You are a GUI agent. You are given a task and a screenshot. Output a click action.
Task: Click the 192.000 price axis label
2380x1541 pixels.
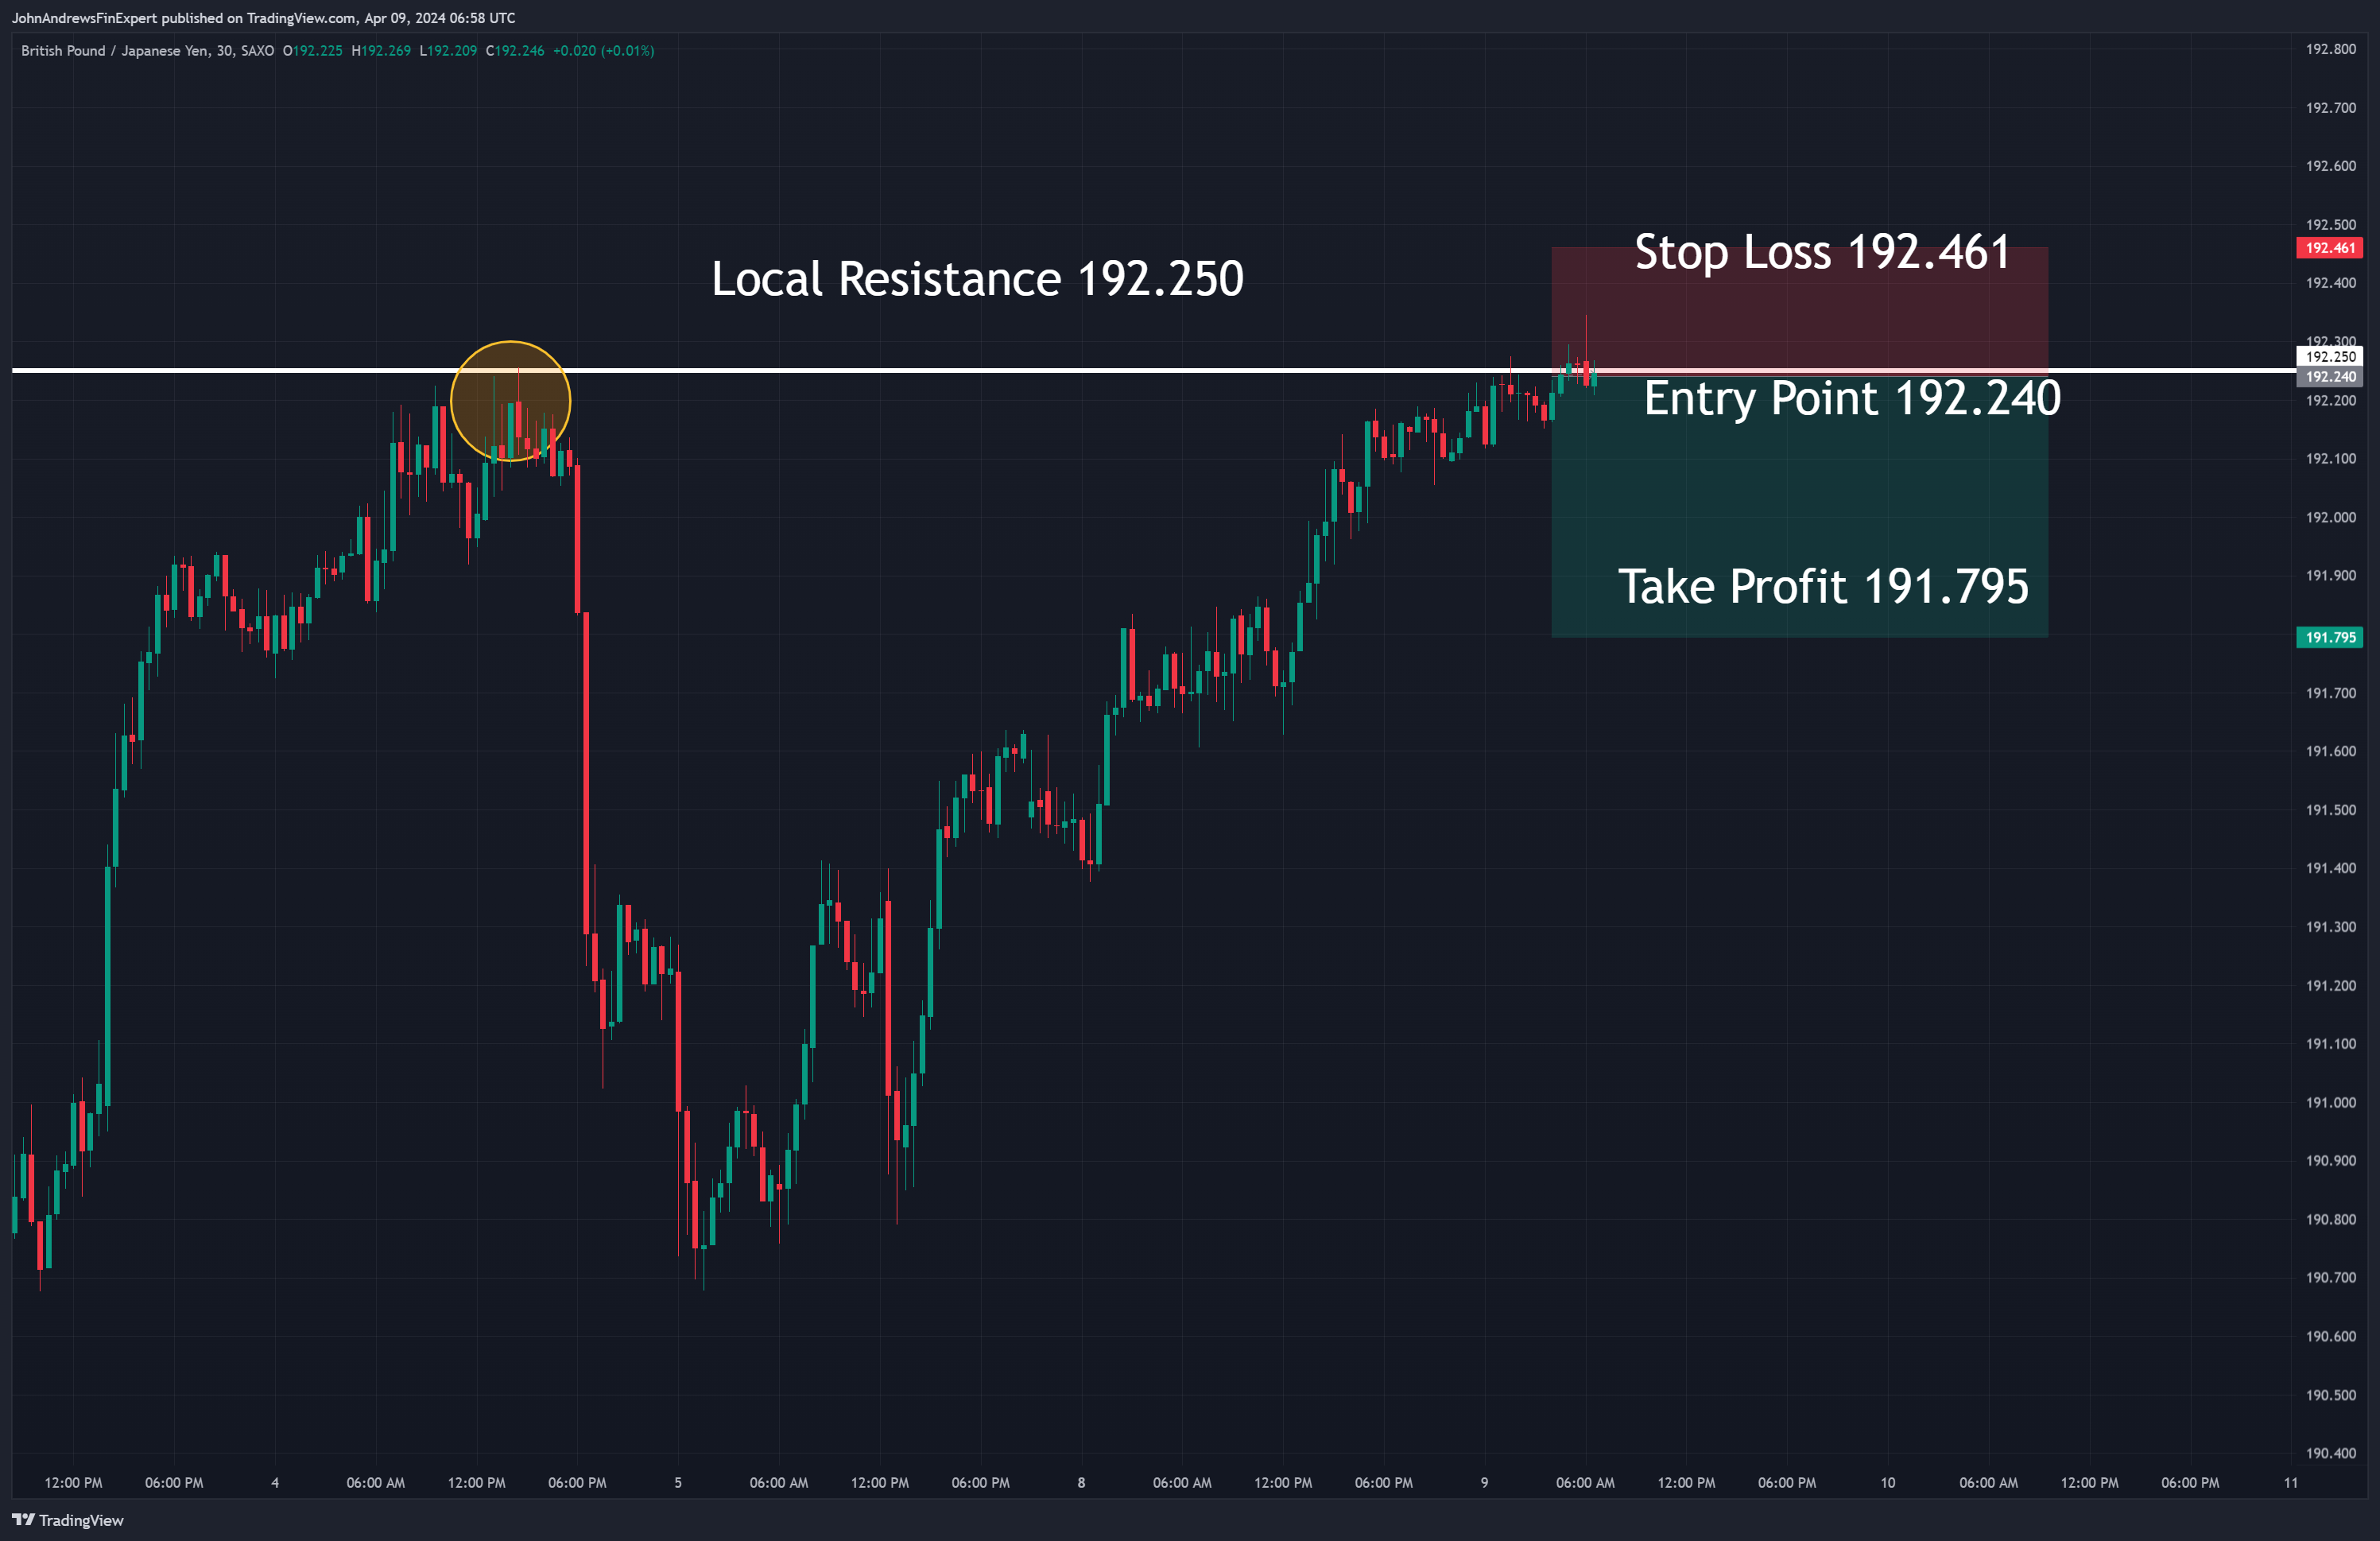[x=2330, y=517]
